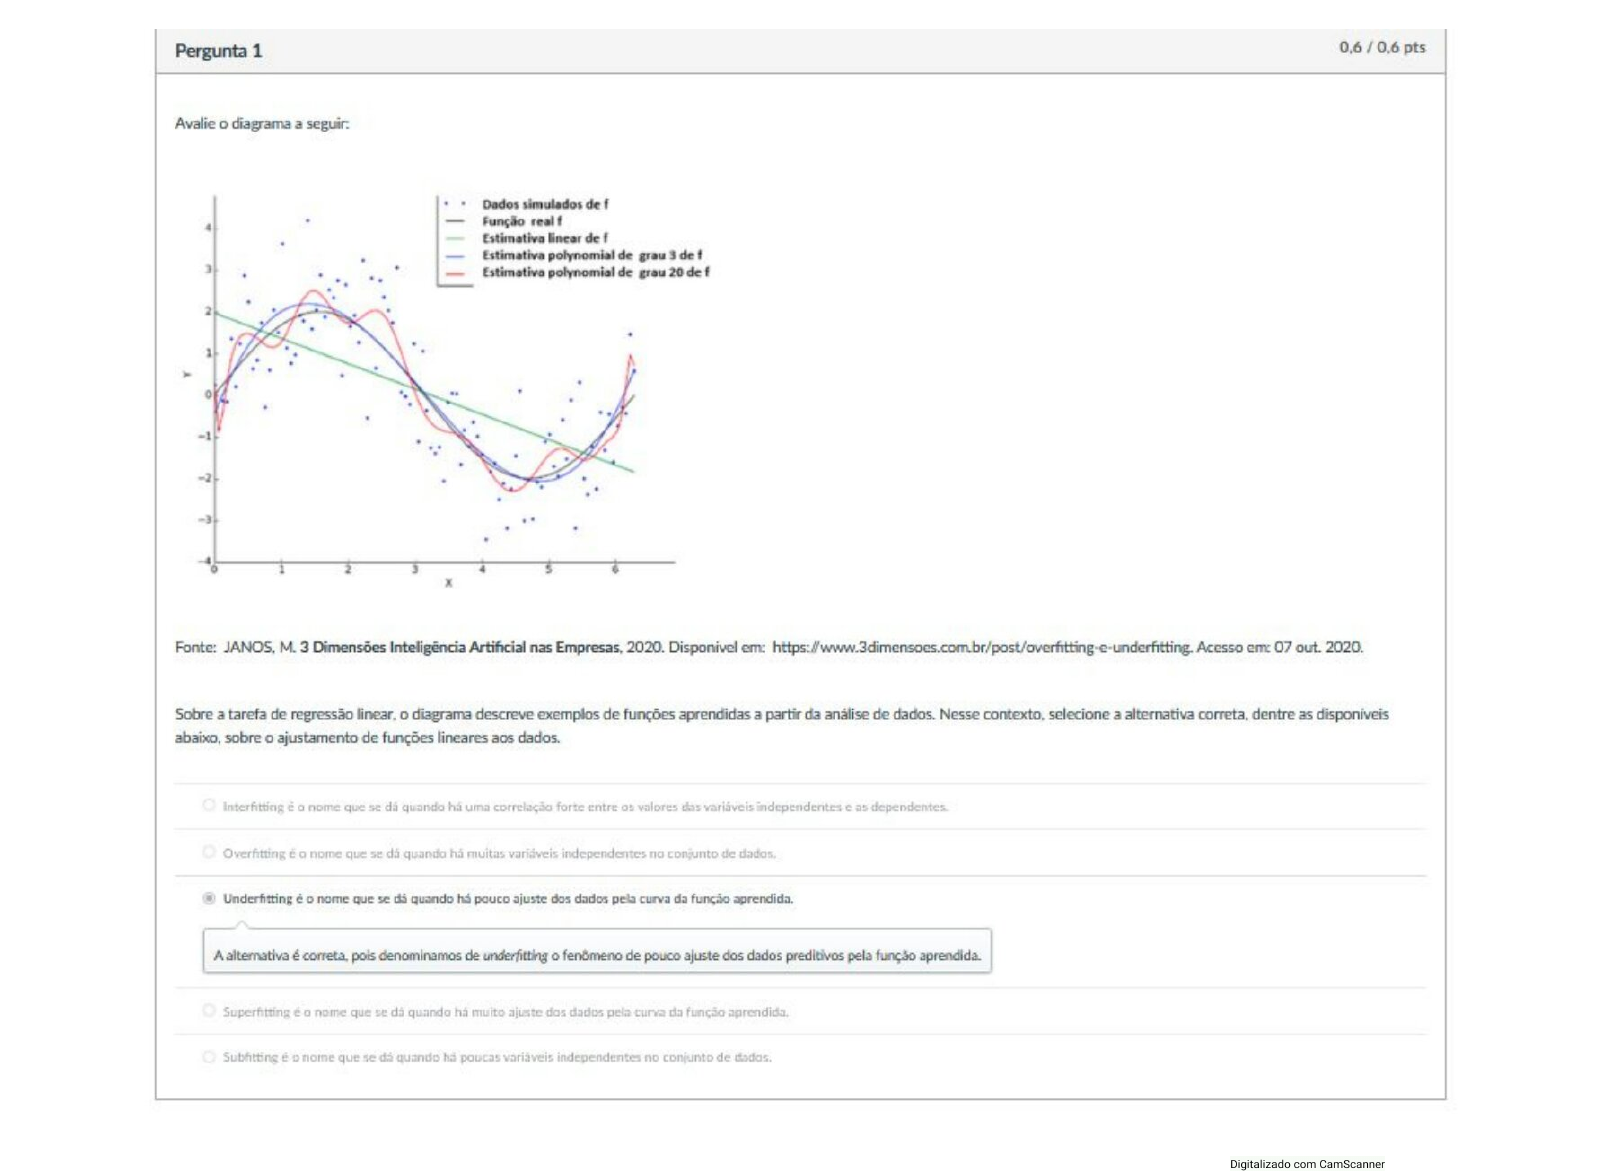The image size is (1616, 1171).
Task: Click the red legend line for polynomial grau 20
Action: [455, 272]
